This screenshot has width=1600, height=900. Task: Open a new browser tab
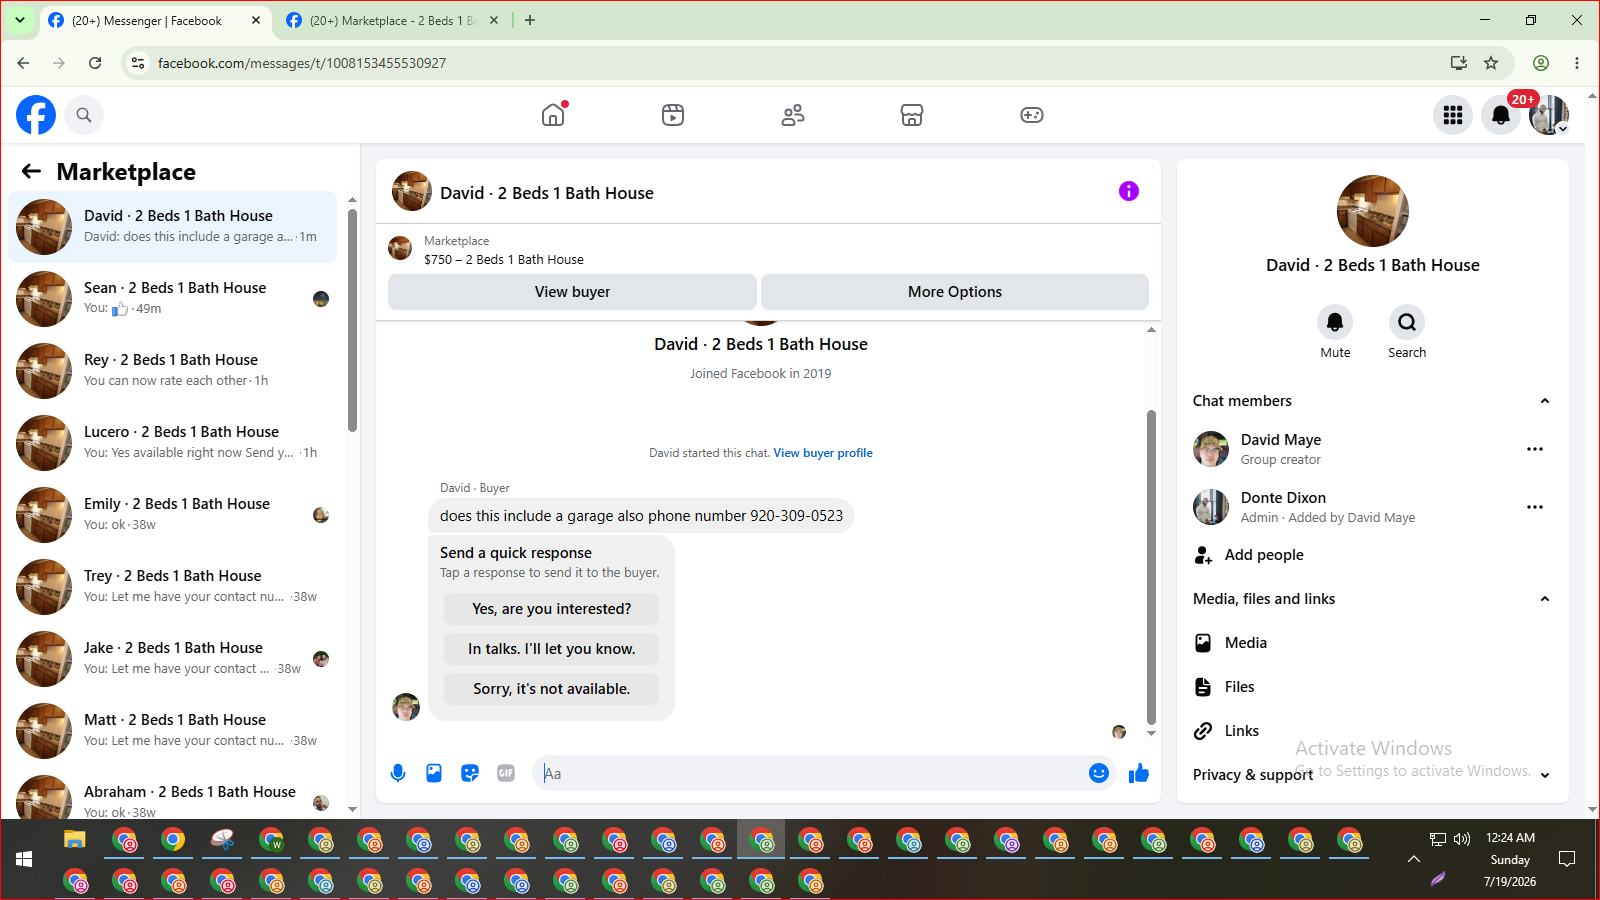click(x=530, y=20)
